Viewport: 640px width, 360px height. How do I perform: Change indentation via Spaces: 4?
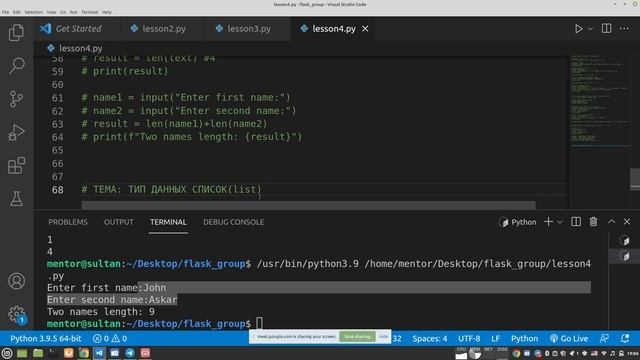[x=429, y=339]
